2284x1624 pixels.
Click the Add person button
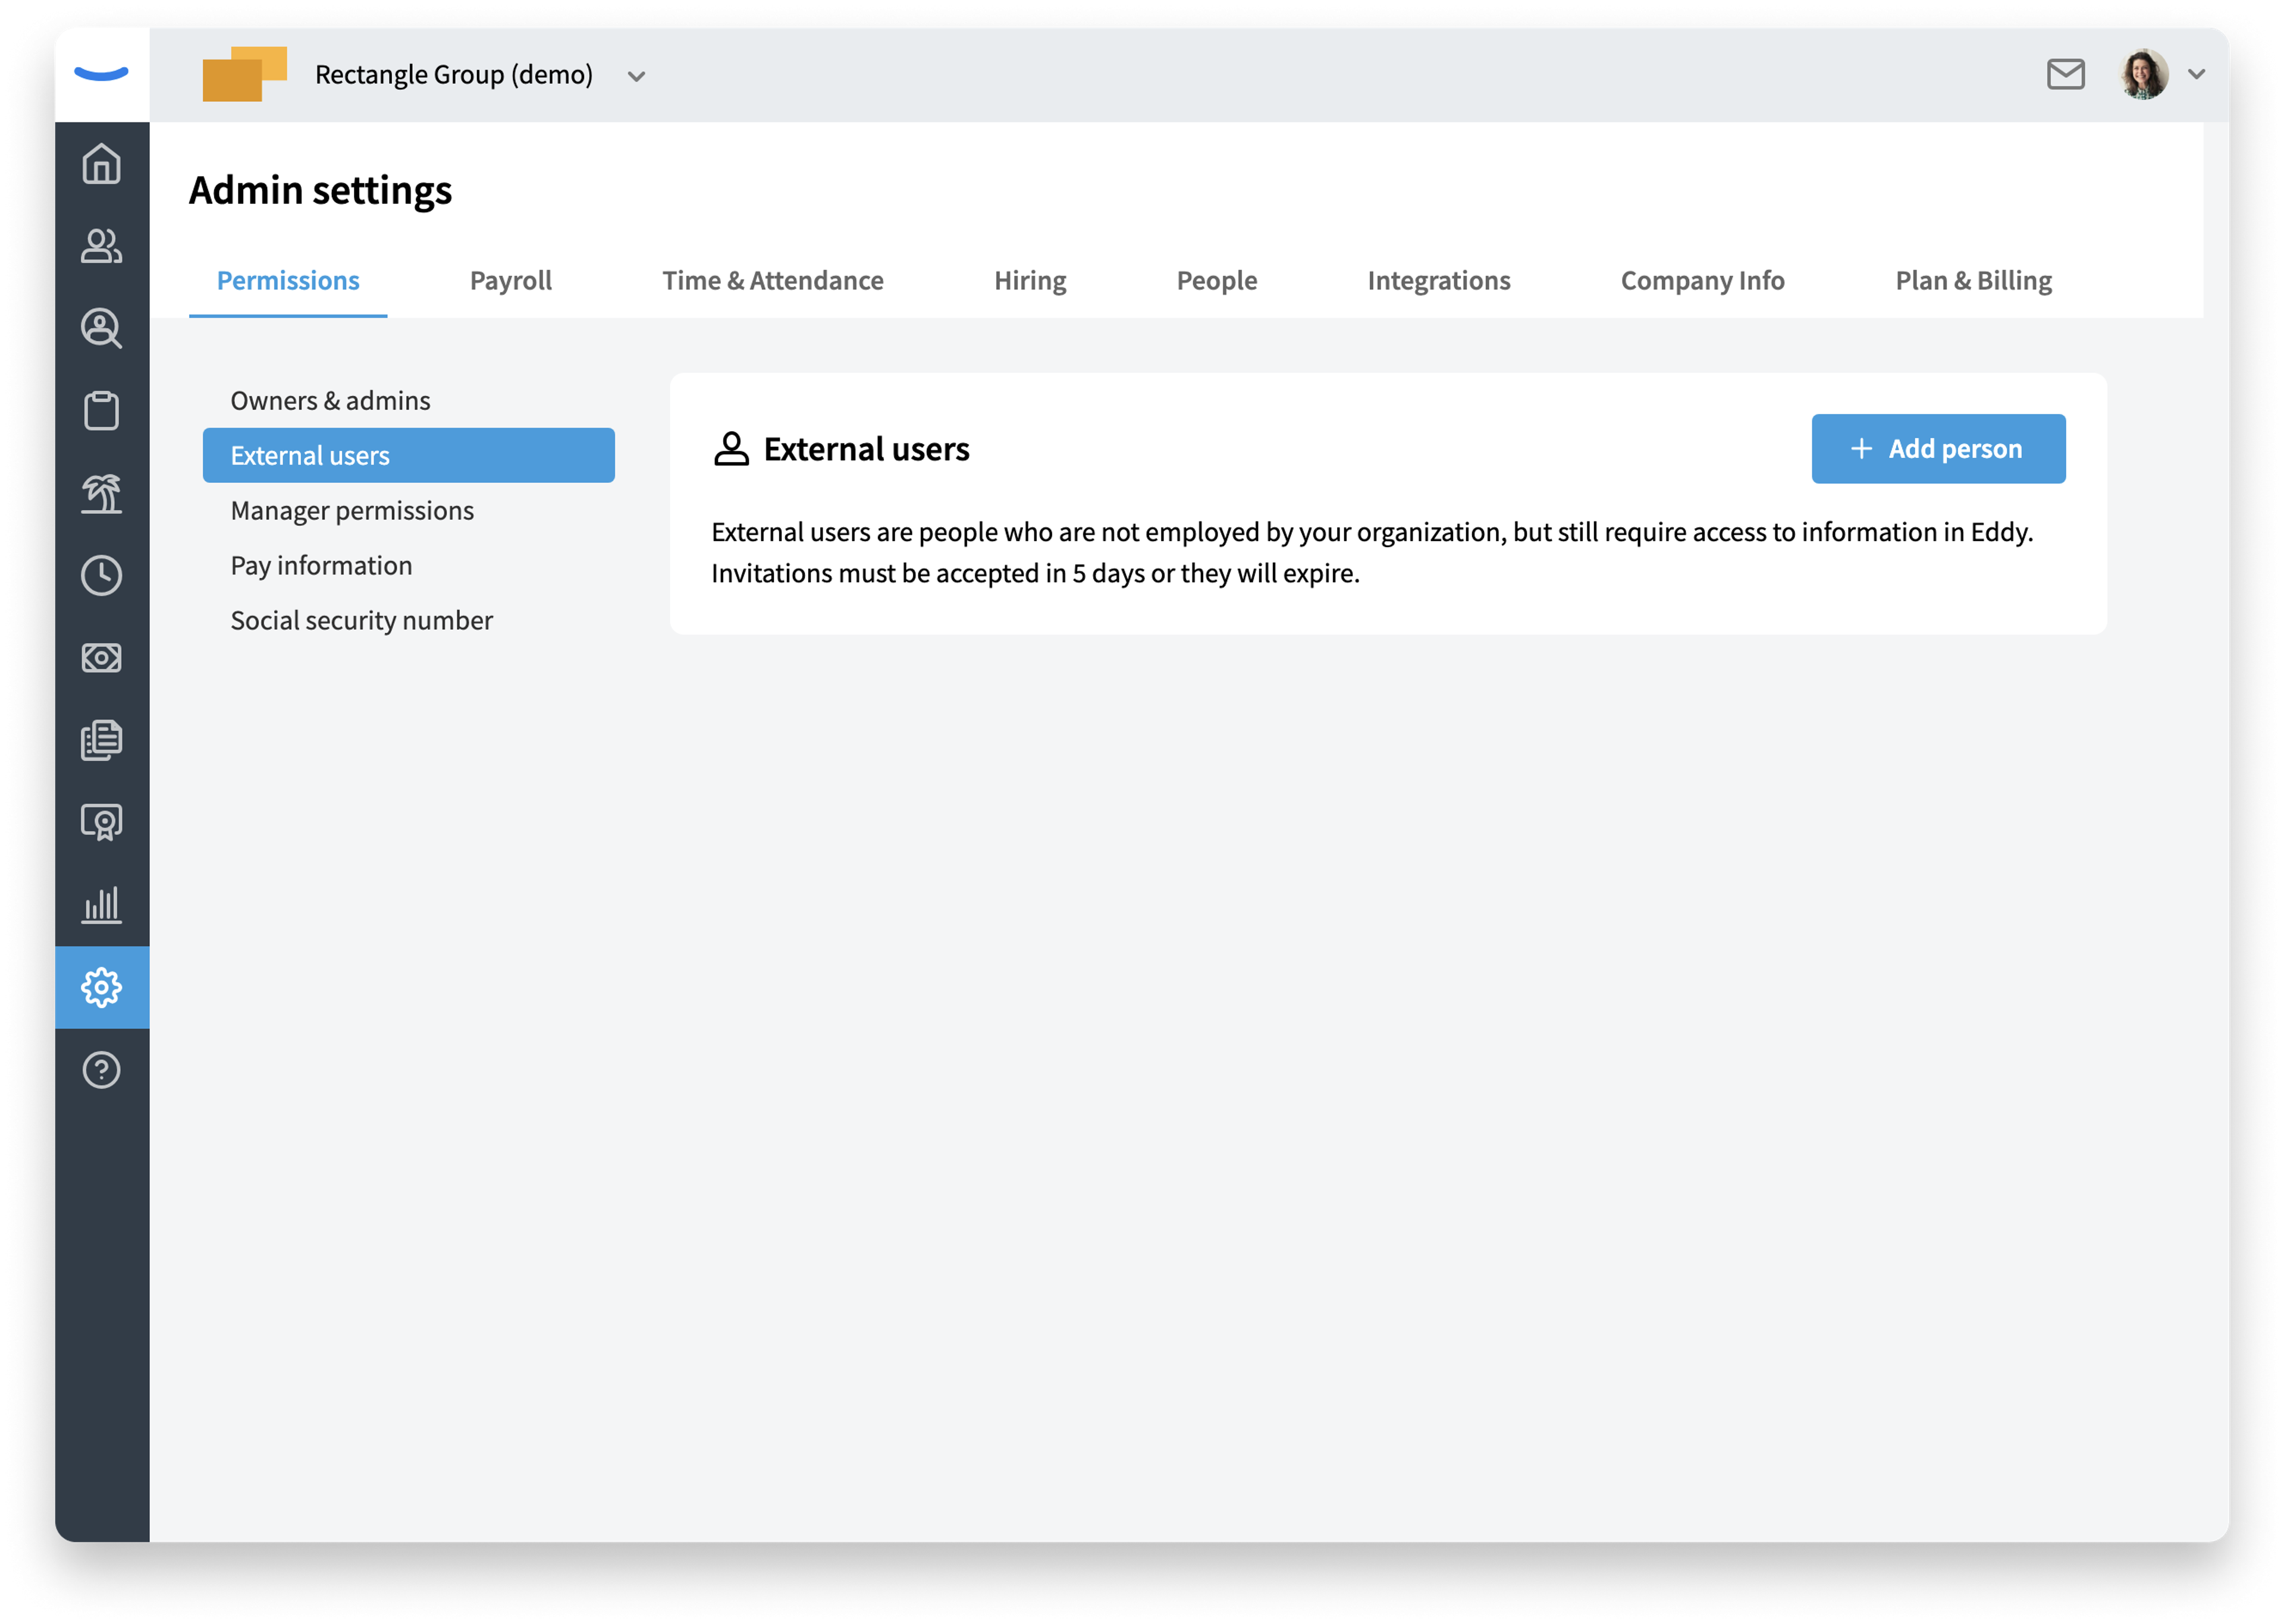pos(1938,449)
